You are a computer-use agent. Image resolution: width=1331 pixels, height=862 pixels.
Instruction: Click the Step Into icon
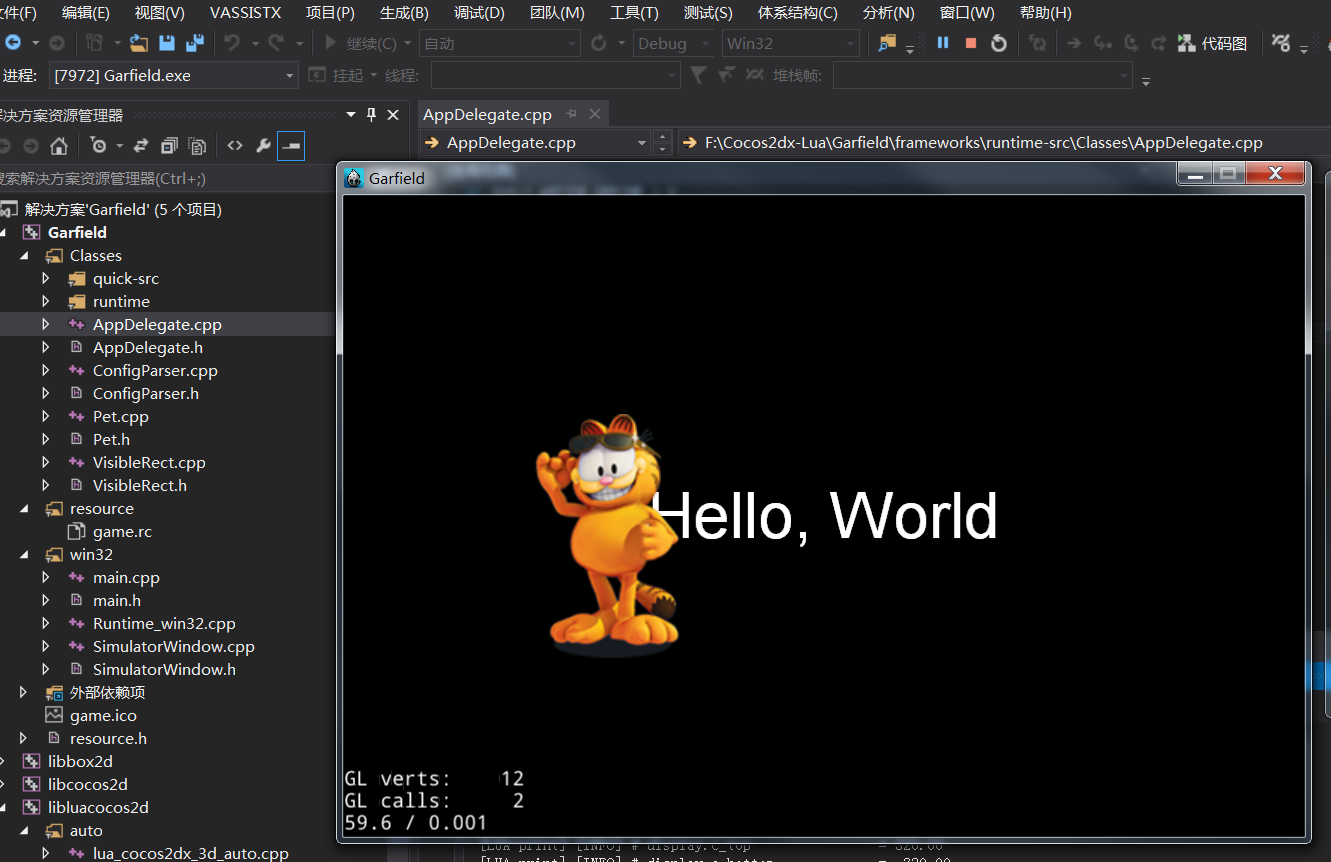(1103, 43)
